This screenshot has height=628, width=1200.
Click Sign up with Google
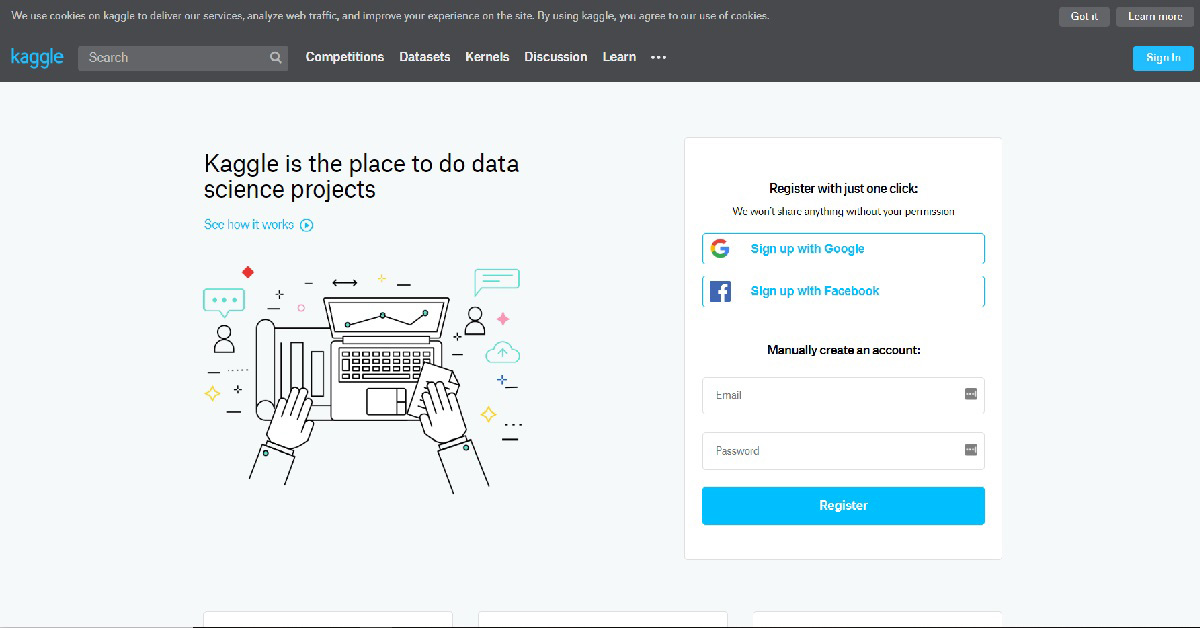click(x=843, y=248)
